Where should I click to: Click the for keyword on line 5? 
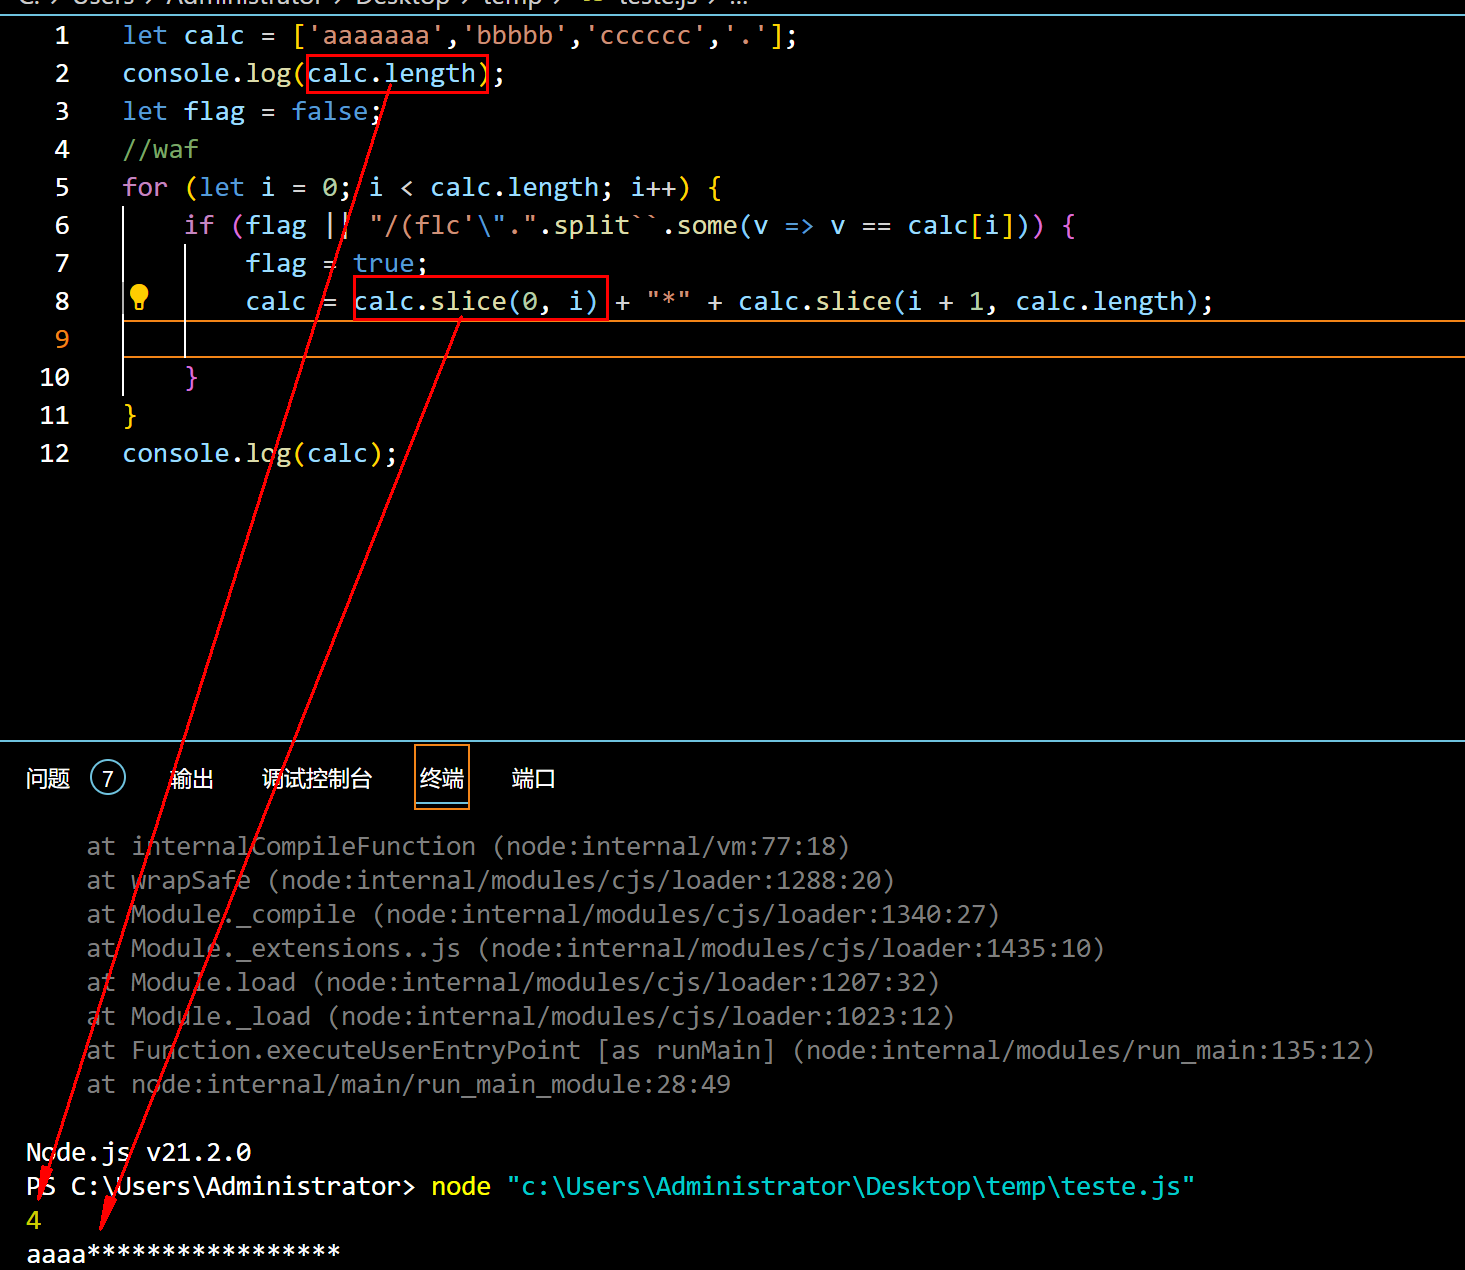coord(145,188)
